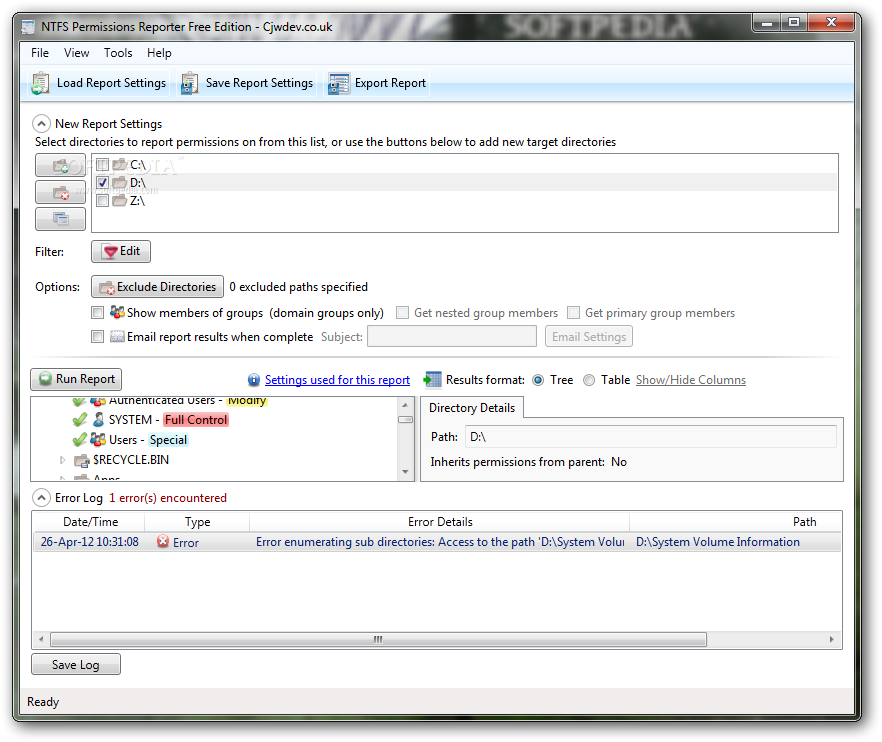882x742 pixels.
Task: Click the email envelope icon
Action: 117,336
